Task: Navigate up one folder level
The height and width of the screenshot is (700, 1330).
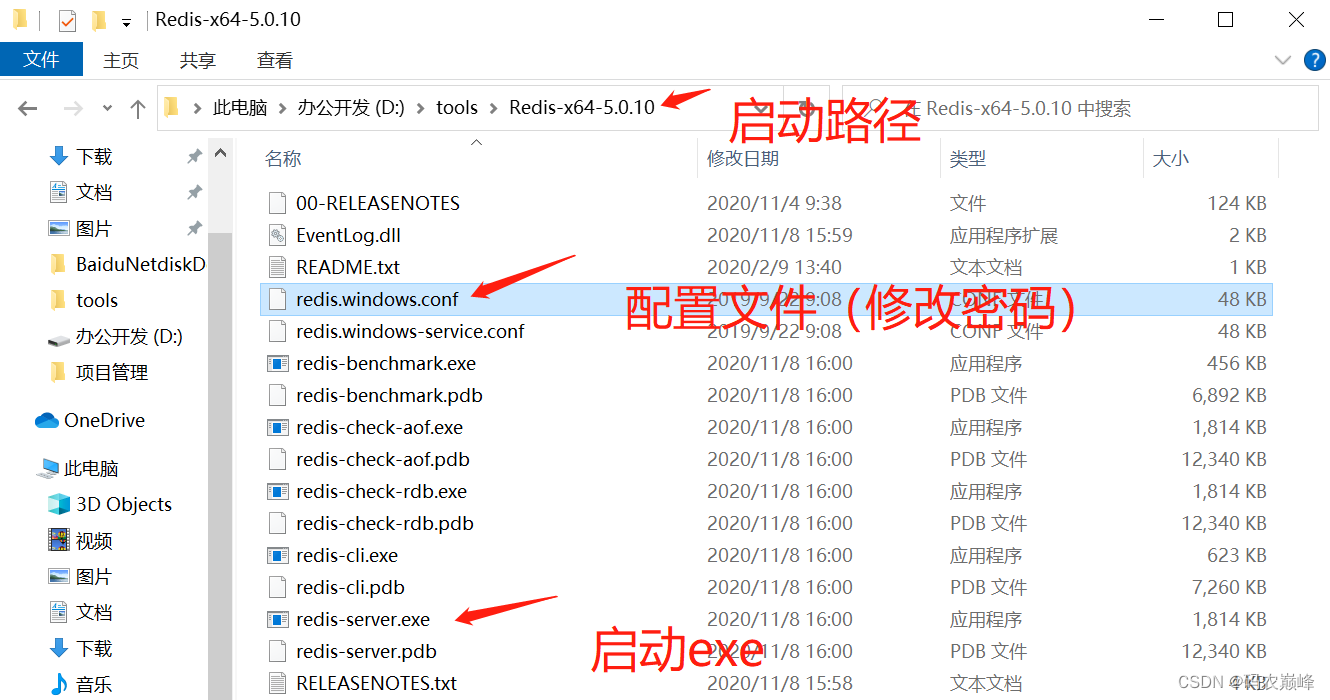Action: click(x=138, y=107)
